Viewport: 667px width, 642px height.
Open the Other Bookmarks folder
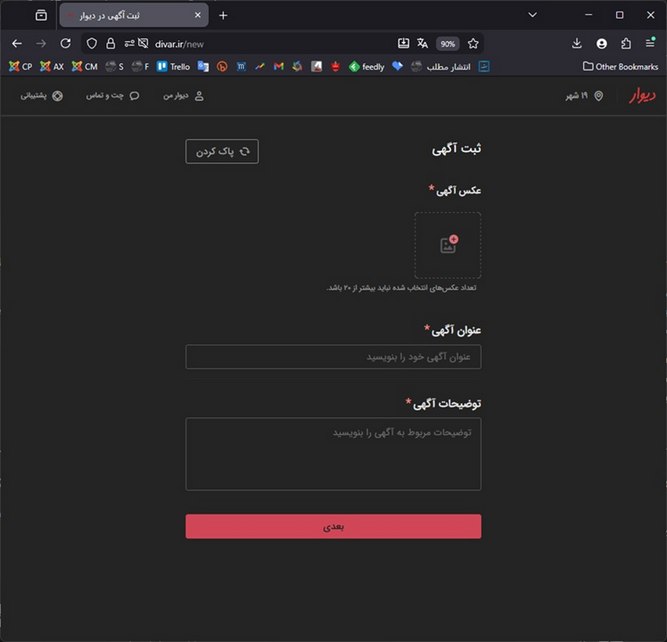[x=620, y=66]
